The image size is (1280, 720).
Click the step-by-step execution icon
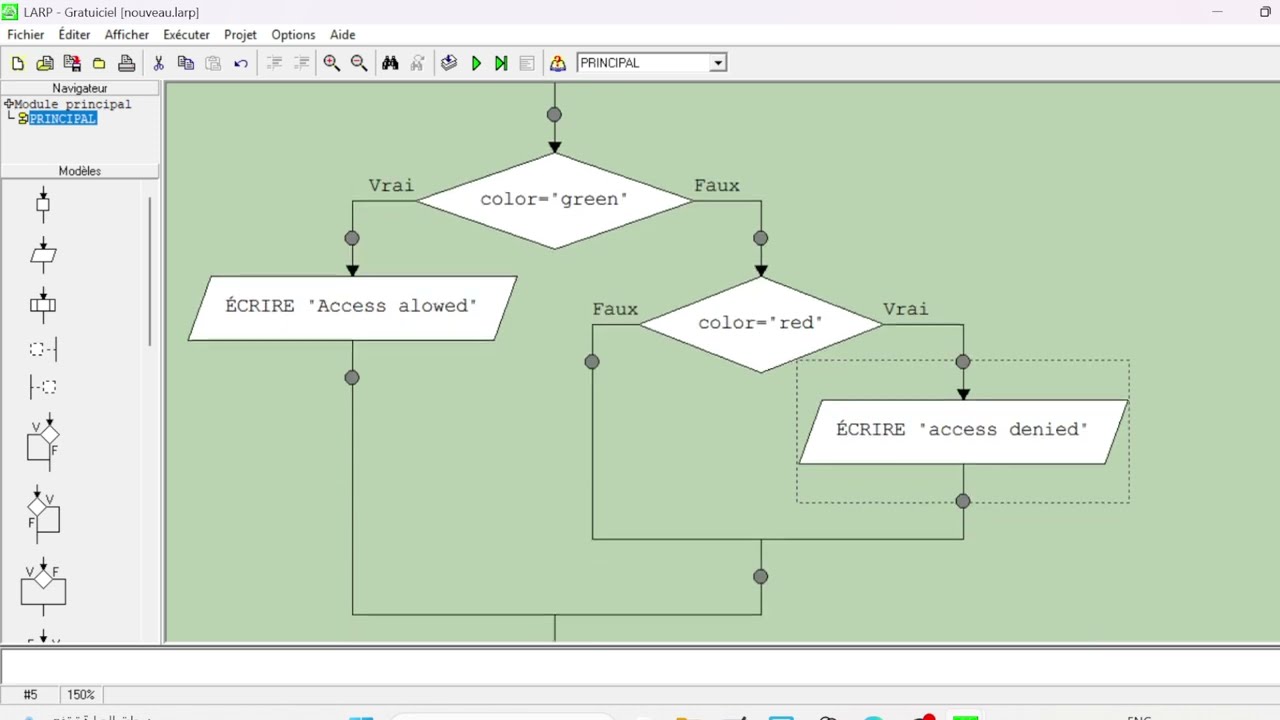tap(501, 63)
